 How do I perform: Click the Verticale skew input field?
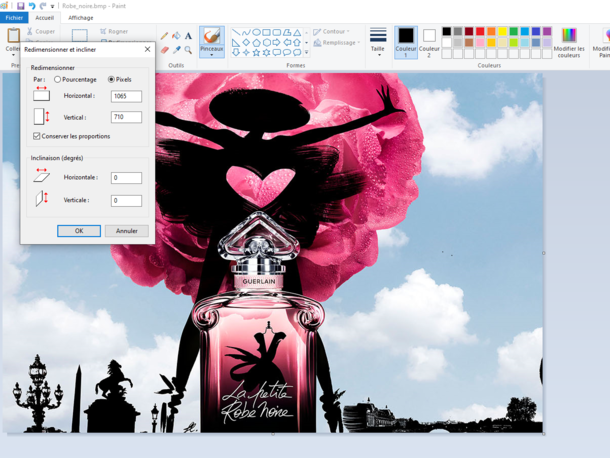click(x=126, y=200)
